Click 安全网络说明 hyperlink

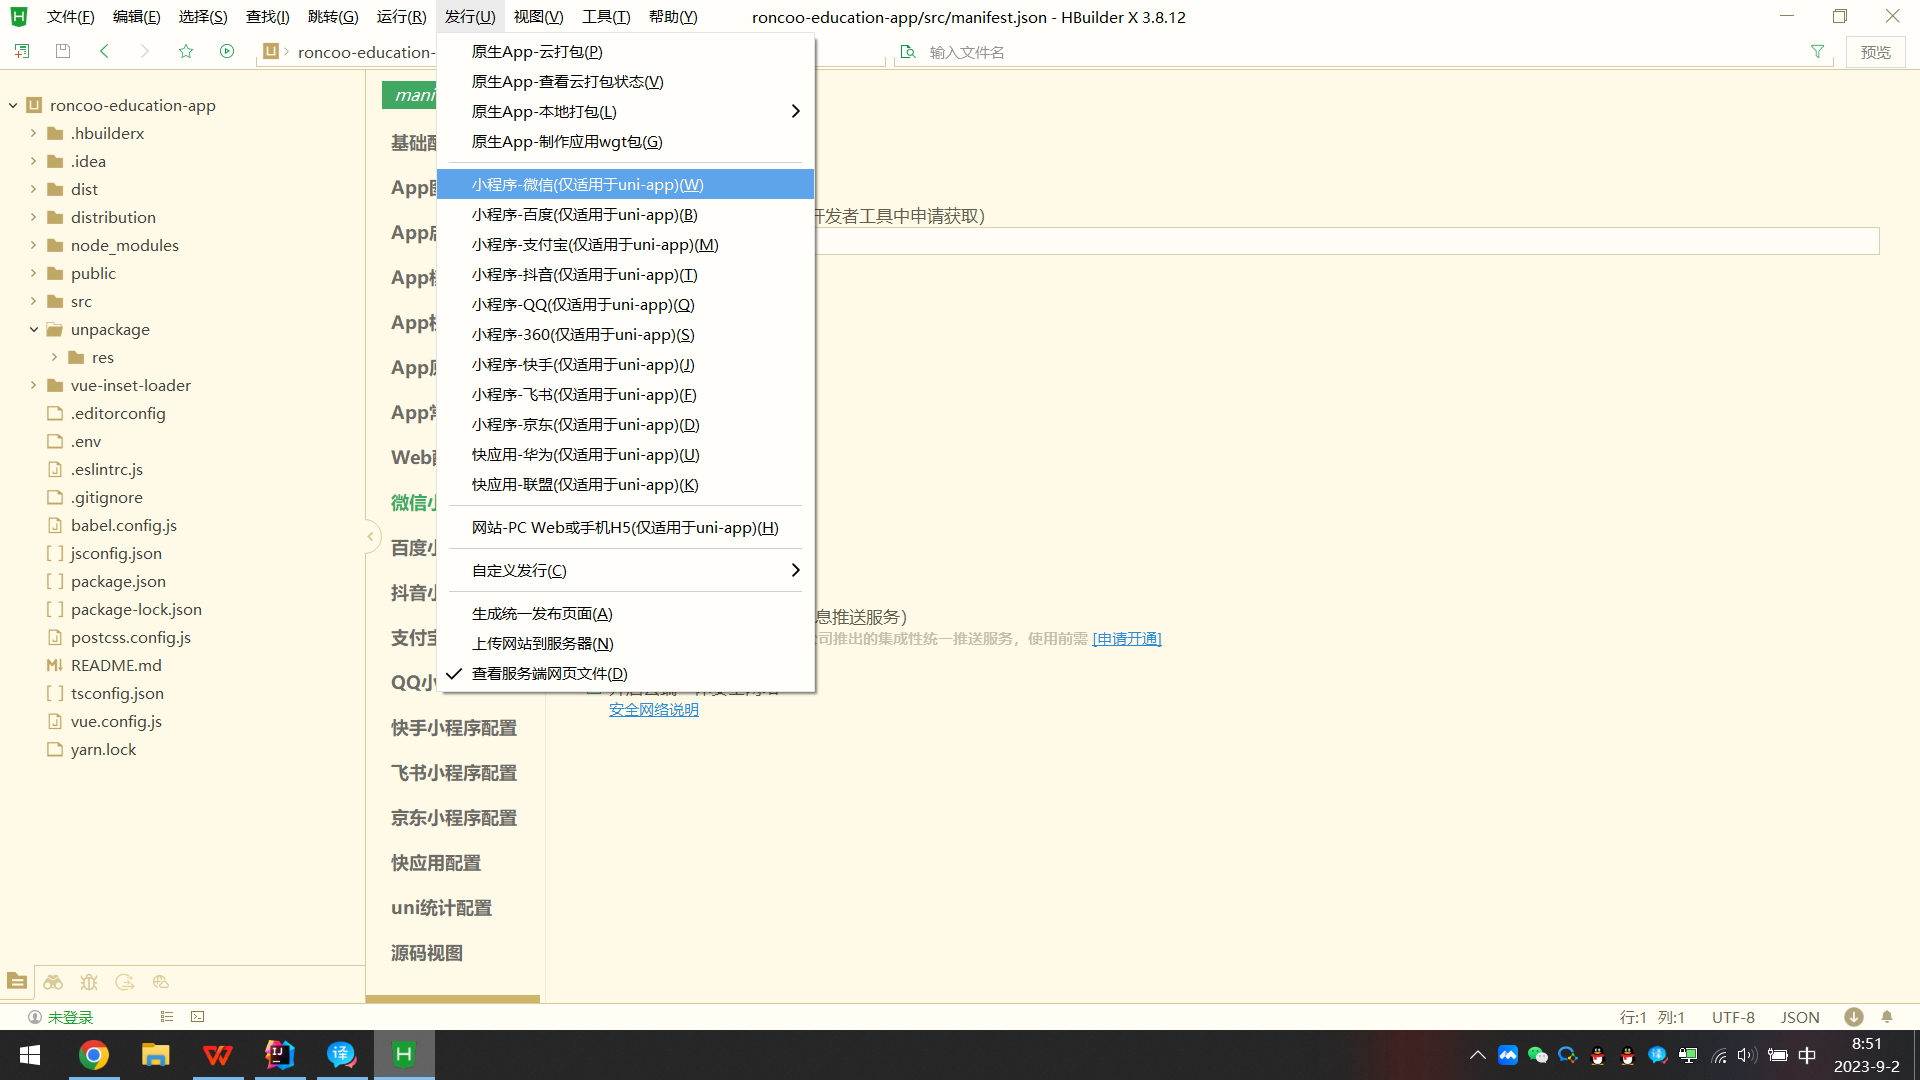[654, 709]
